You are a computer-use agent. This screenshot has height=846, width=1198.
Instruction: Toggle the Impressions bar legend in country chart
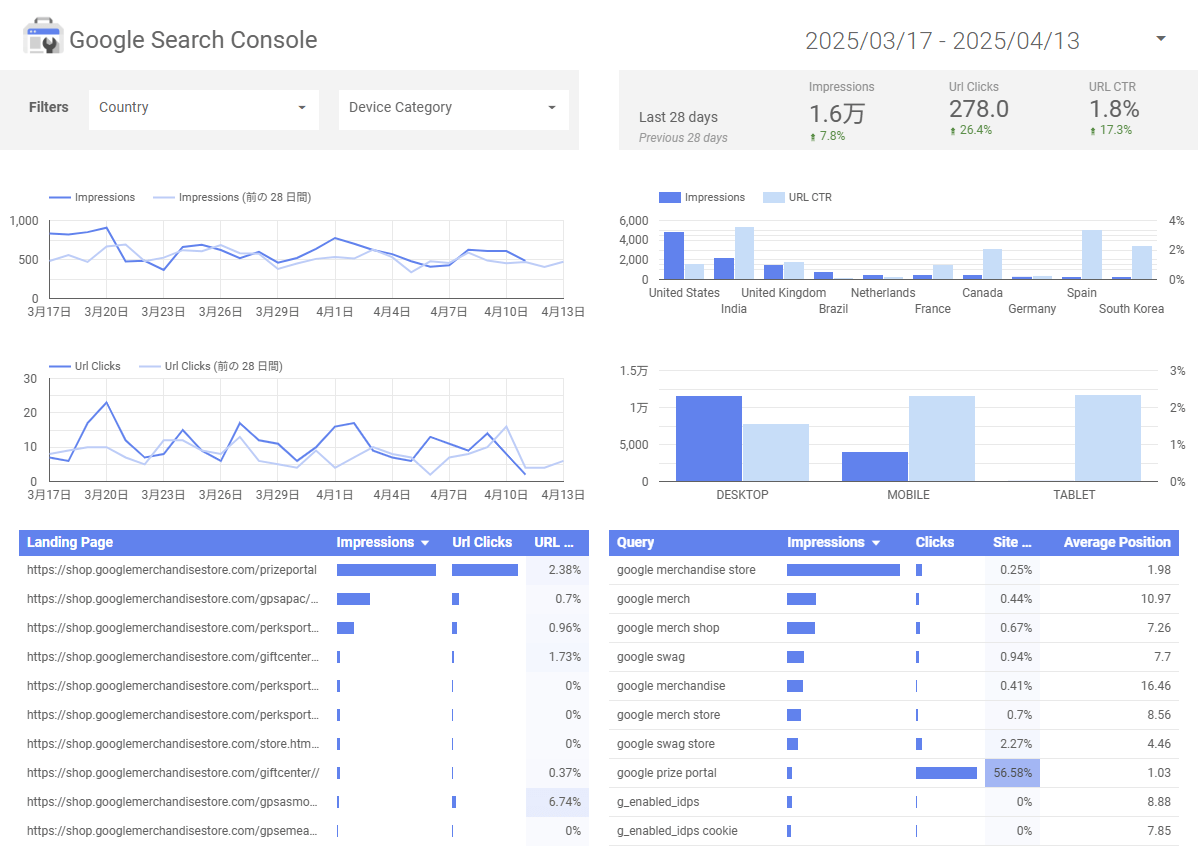(x=702, y=197)
